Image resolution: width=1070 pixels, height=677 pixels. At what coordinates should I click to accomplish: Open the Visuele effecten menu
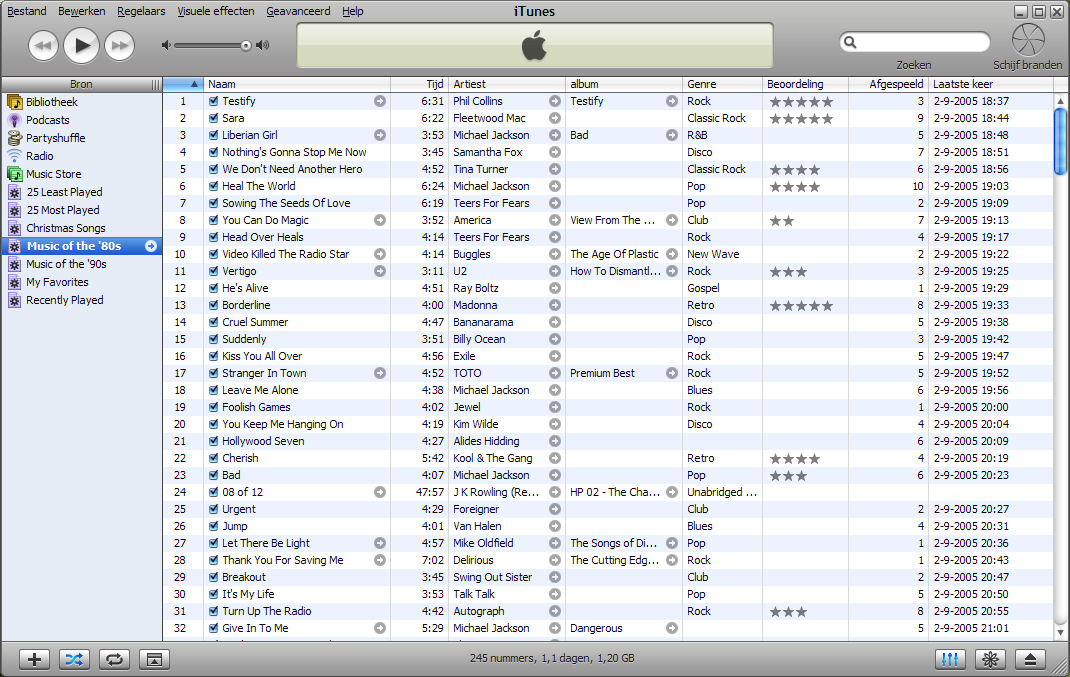pyautogui.click(x=216, y=11)
